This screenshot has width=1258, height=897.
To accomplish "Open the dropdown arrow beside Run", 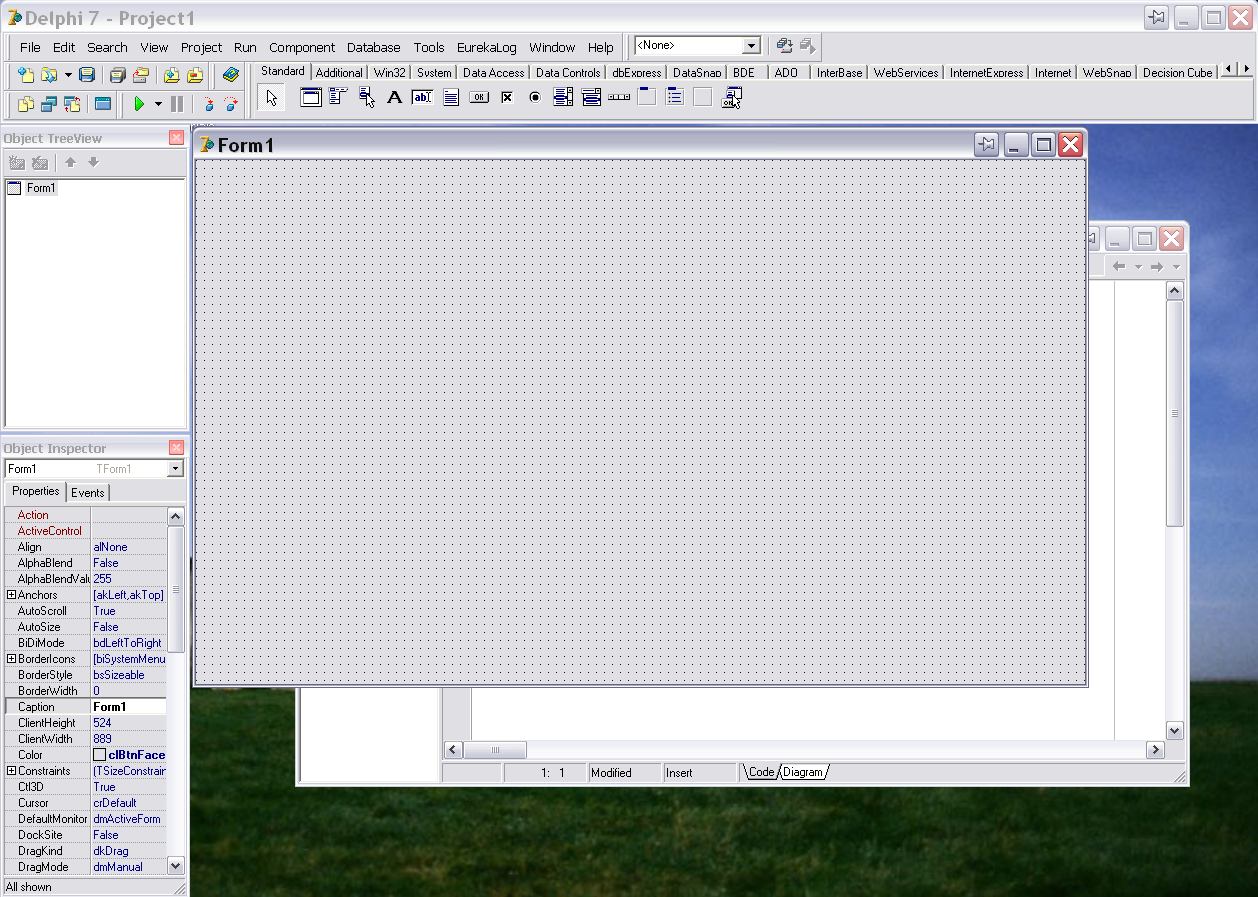I will pyautogui.click(x=158, y=104).
